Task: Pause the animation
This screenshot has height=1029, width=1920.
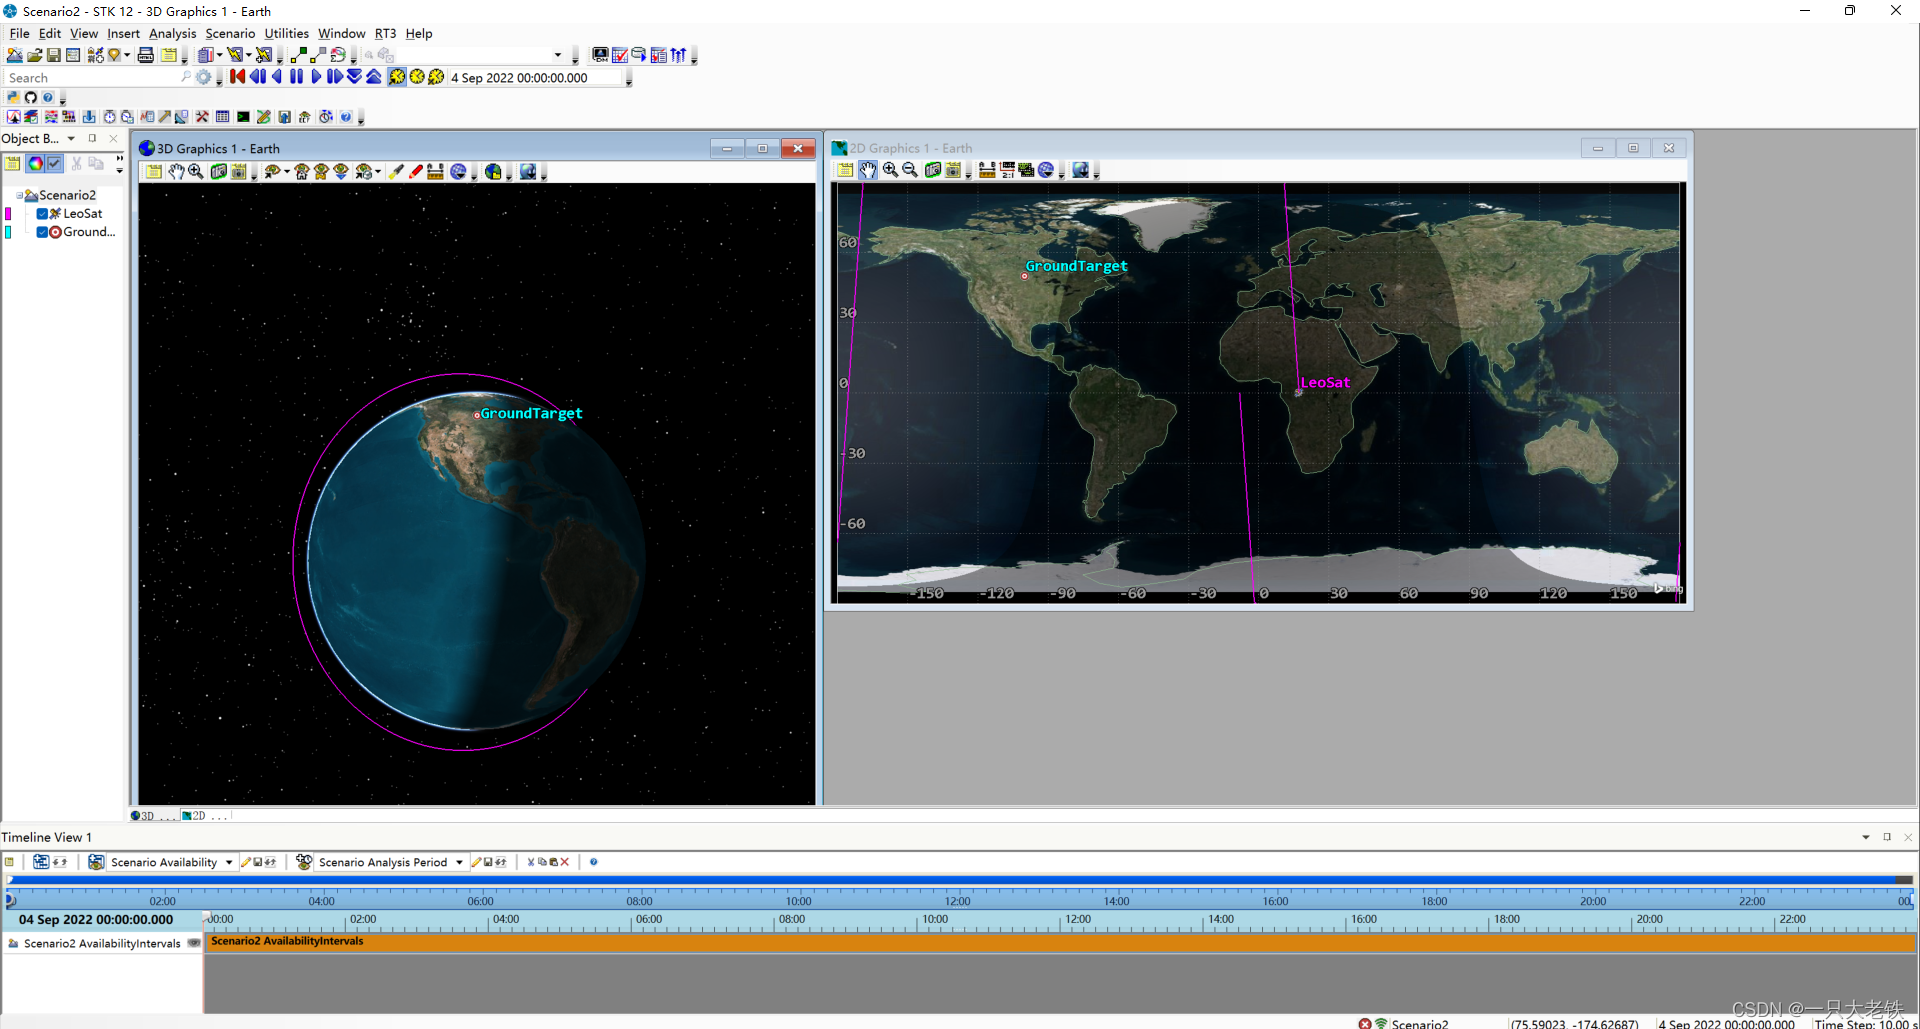Action: click(x=296, y=77)
